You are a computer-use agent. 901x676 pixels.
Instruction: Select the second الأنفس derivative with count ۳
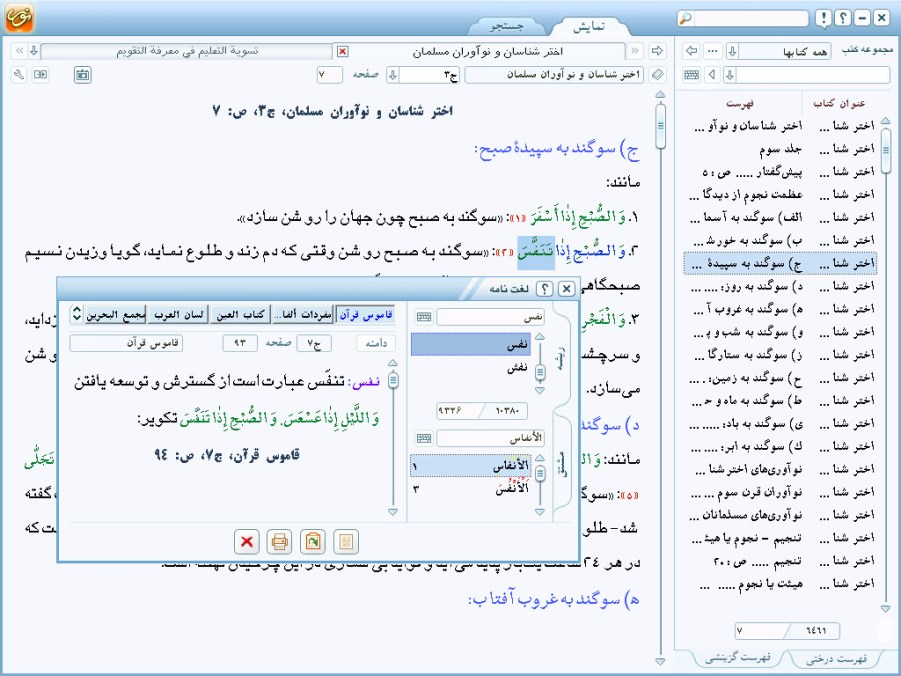[471, 489]
